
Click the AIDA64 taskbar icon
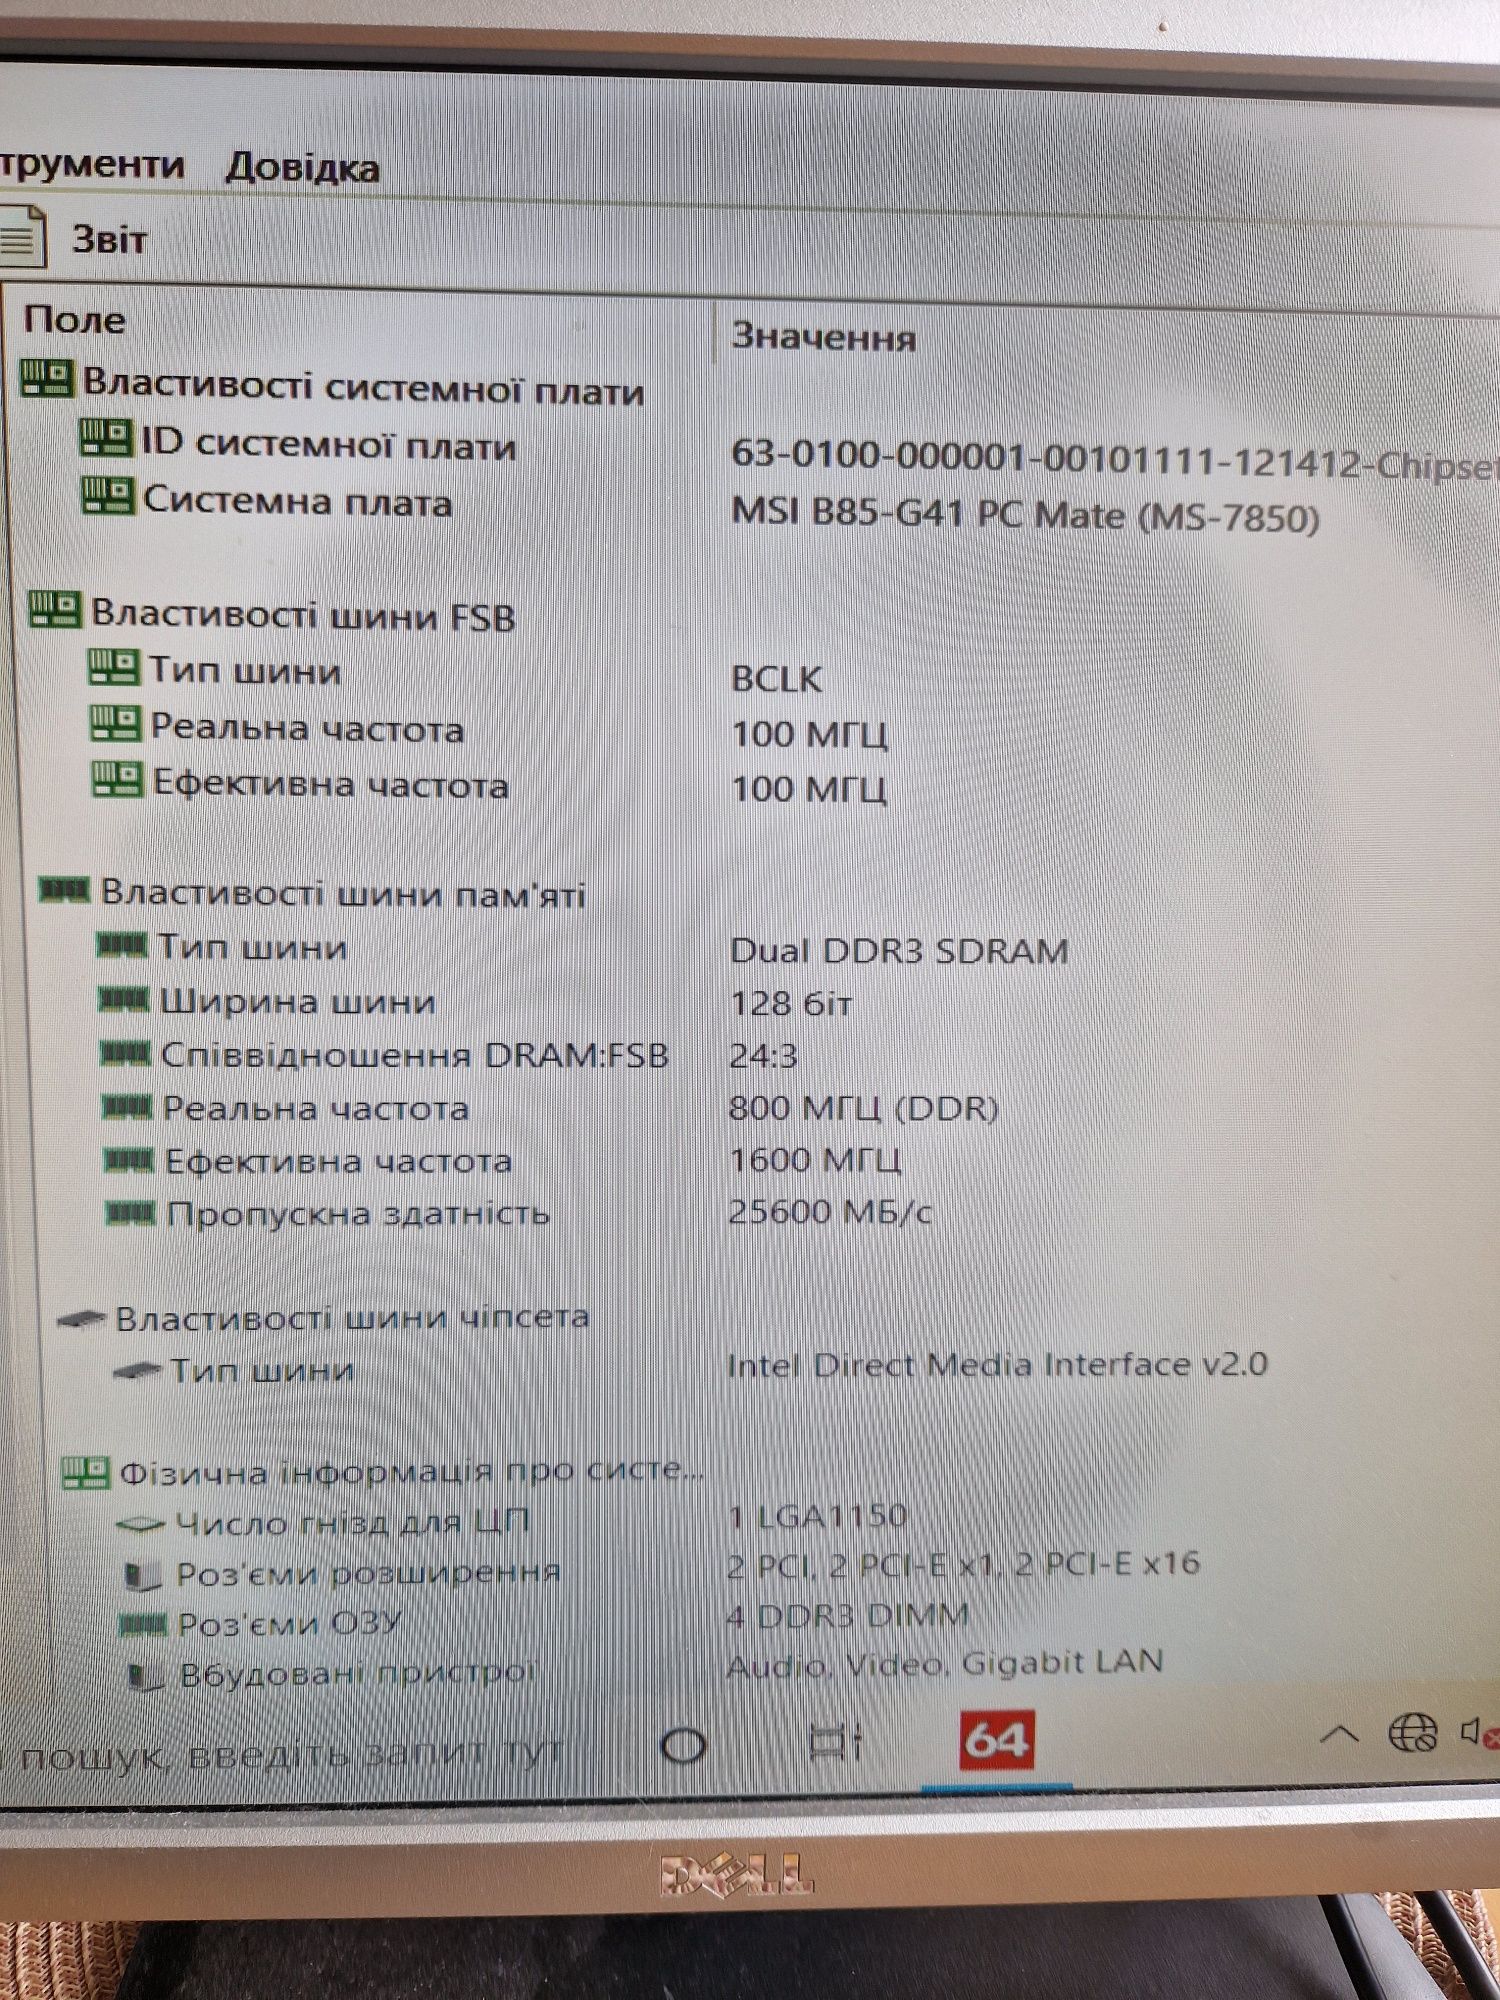(x=996, y=1740)
